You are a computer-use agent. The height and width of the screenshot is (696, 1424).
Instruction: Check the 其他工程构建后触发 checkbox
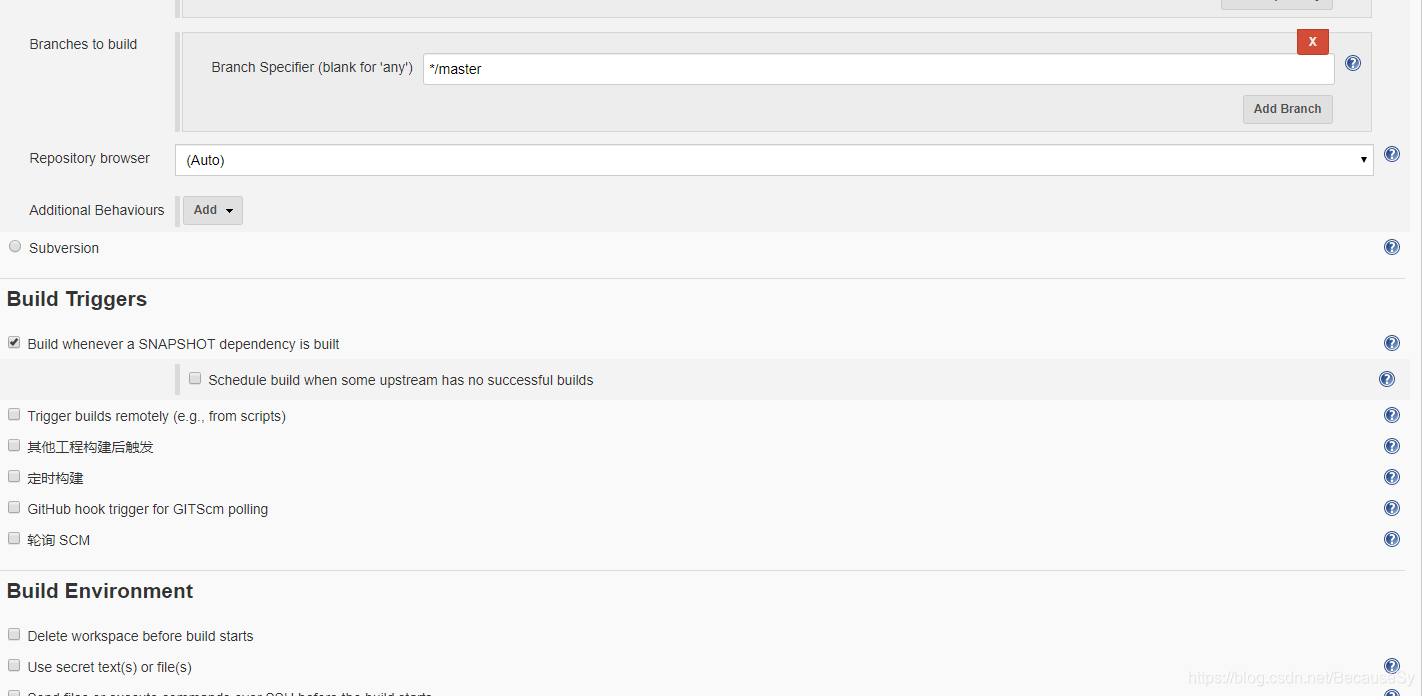[14, 445]
